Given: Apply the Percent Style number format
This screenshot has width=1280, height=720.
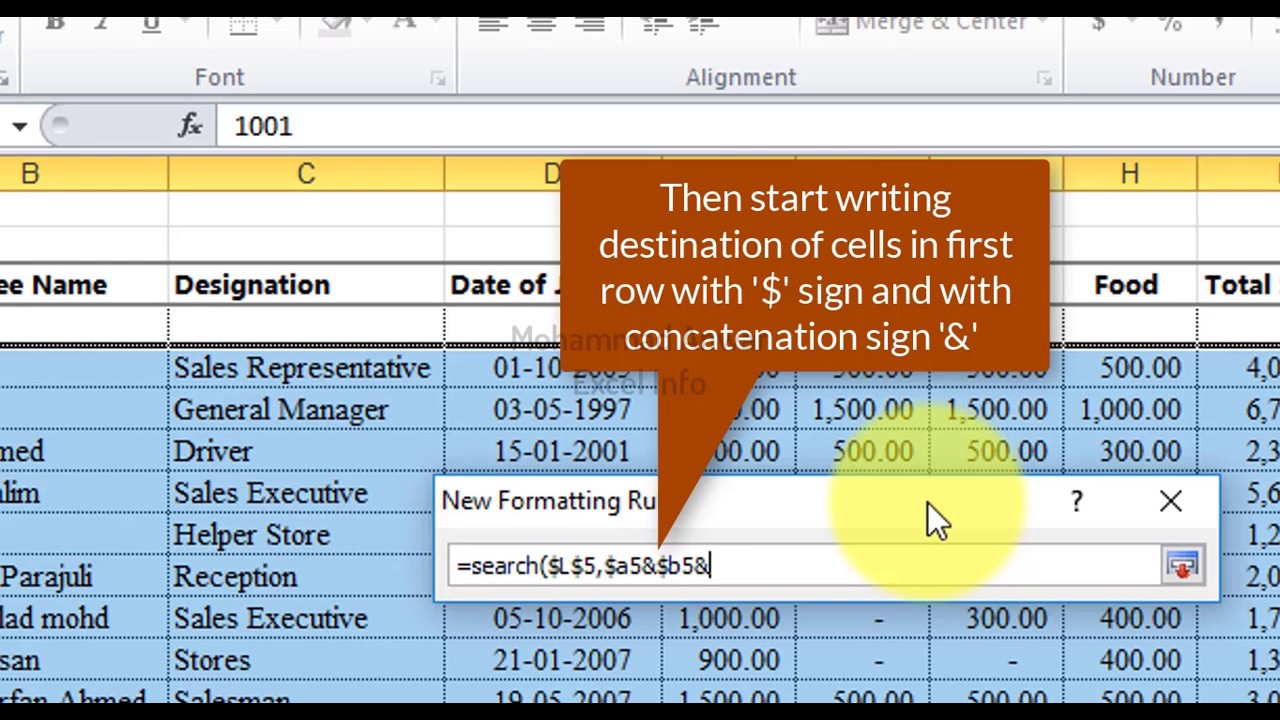Looking at the screenshot, I should 1169,24.
